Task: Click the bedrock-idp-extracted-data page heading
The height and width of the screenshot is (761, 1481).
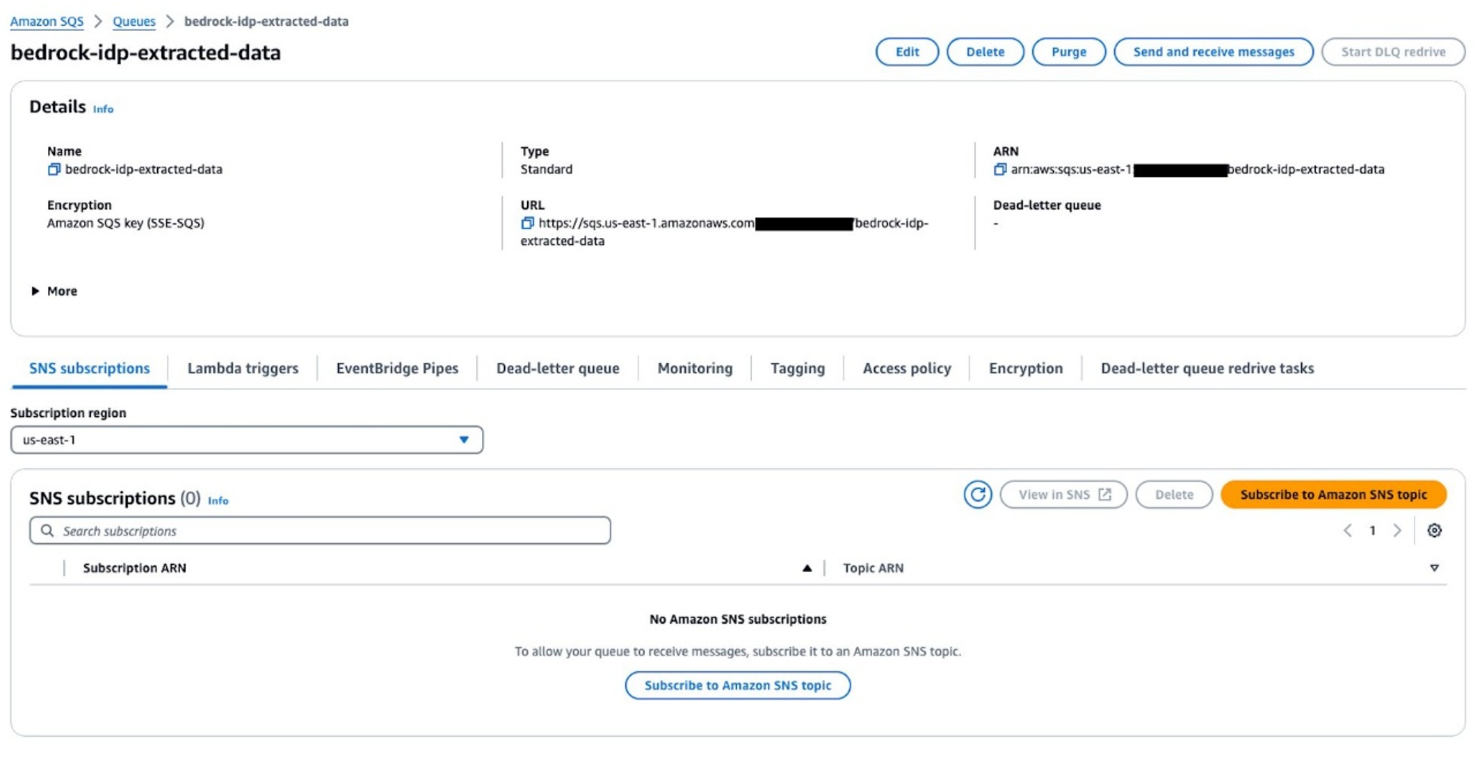Action: [146, 53]
